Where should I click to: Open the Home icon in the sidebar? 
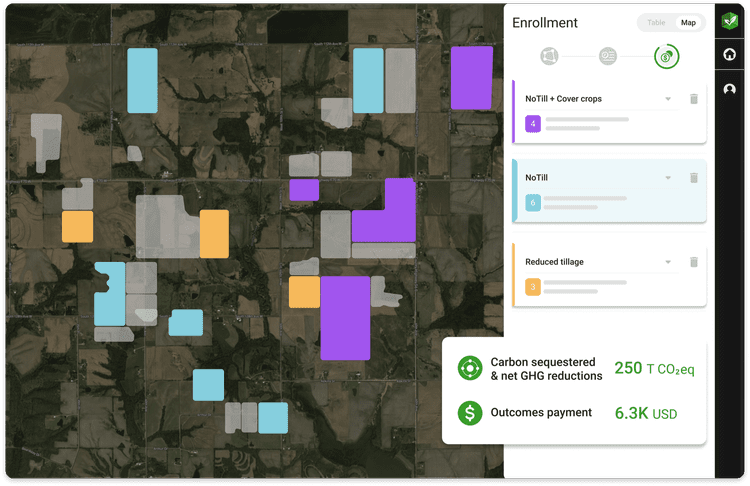click(x=730, y=56)
